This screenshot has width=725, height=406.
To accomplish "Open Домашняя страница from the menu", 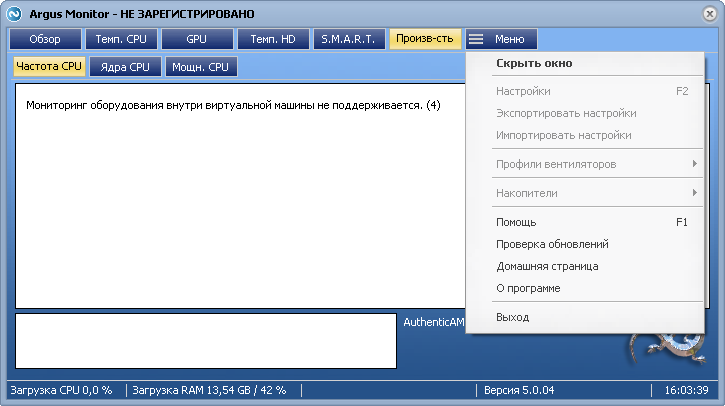I will click(x=584, y=266).
